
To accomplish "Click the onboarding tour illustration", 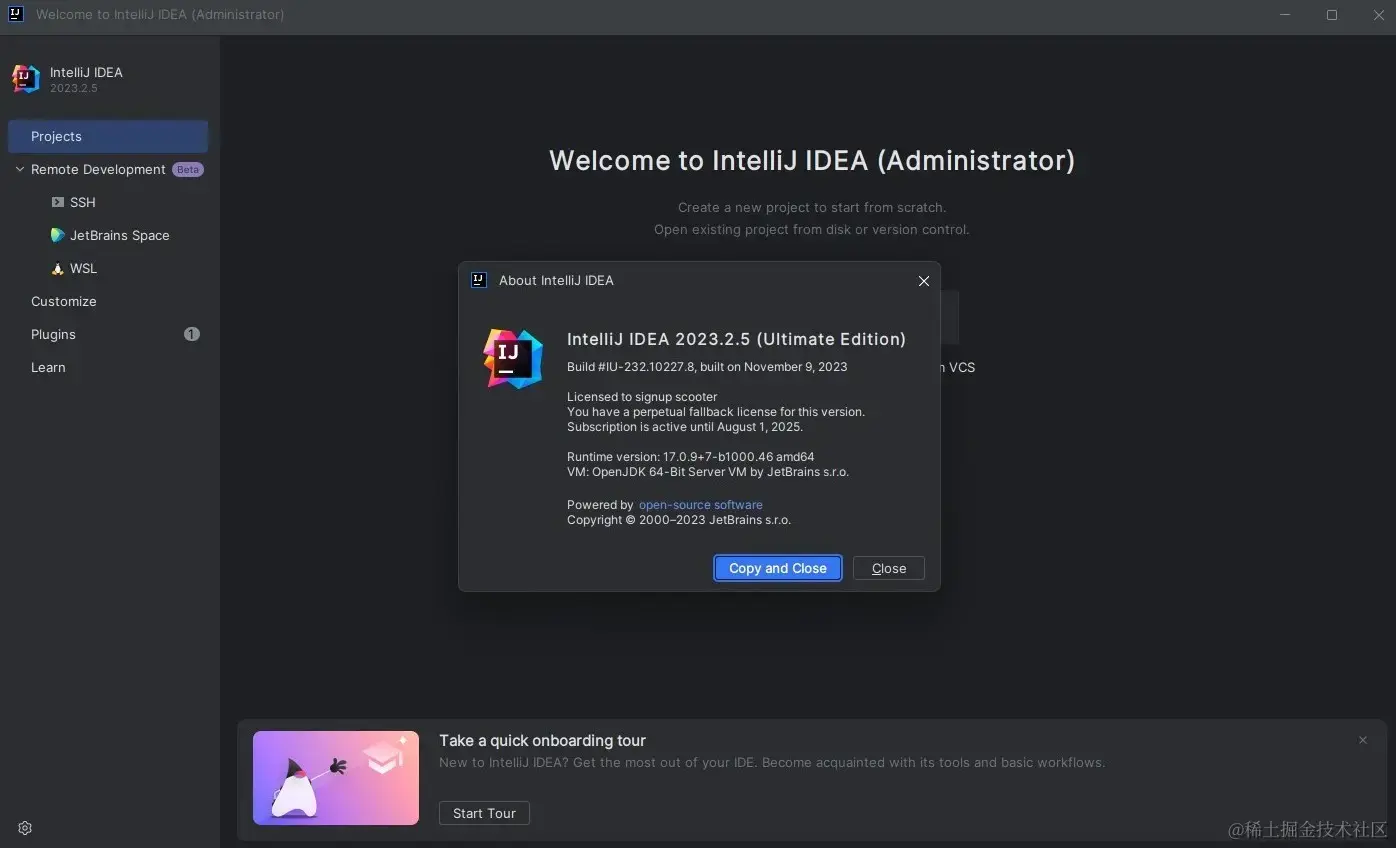I will [x=336, y=778].
